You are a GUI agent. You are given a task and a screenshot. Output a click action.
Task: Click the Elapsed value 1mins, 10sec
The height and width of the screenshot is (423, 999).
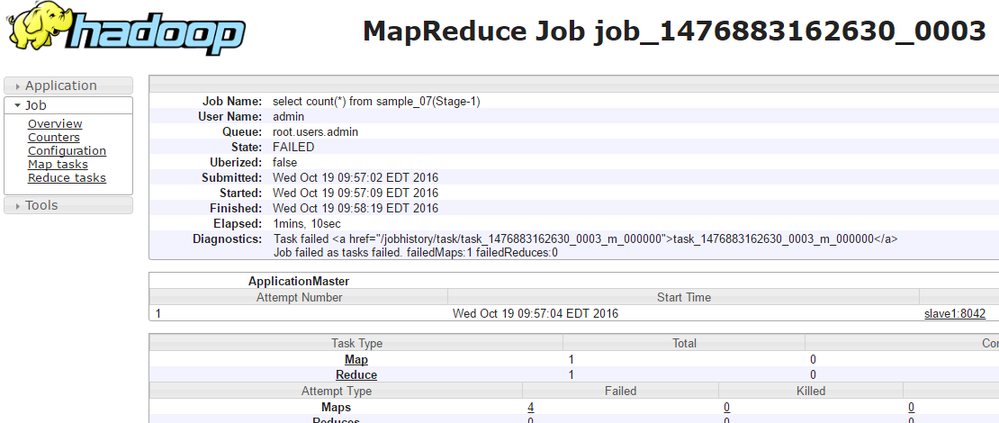(306, 224)
